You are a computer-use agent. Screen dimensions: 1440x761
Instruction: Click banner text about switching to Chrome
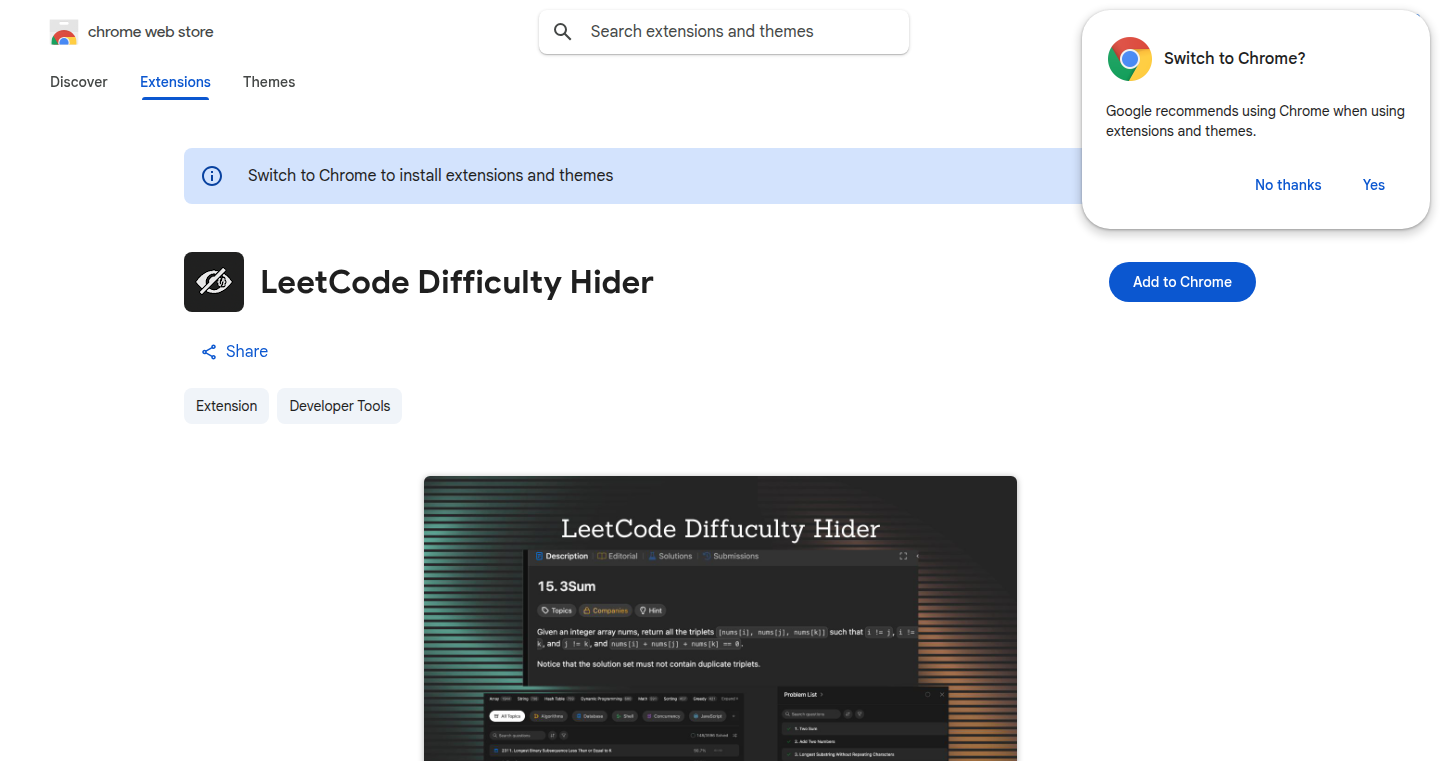[431, 176]
